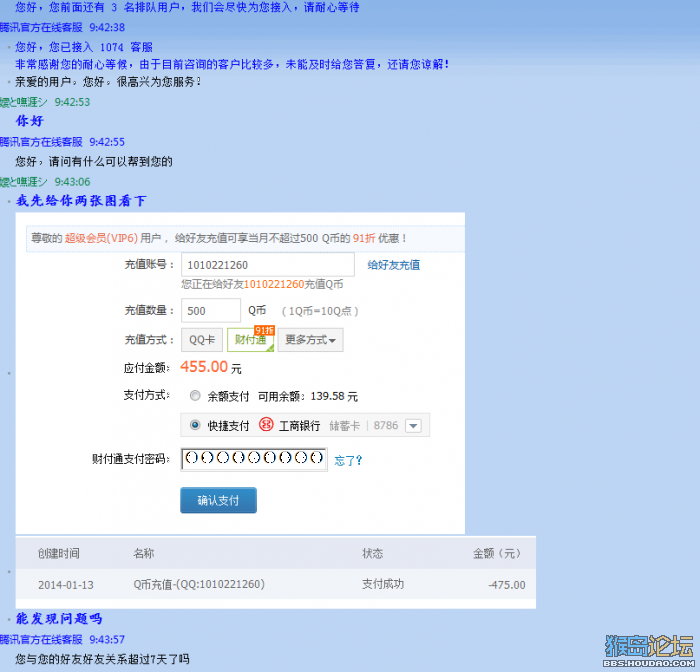The image size is (700, 672).
Task: Focus the 充值数量 input with 500
Action: click(x=211, y=310)
